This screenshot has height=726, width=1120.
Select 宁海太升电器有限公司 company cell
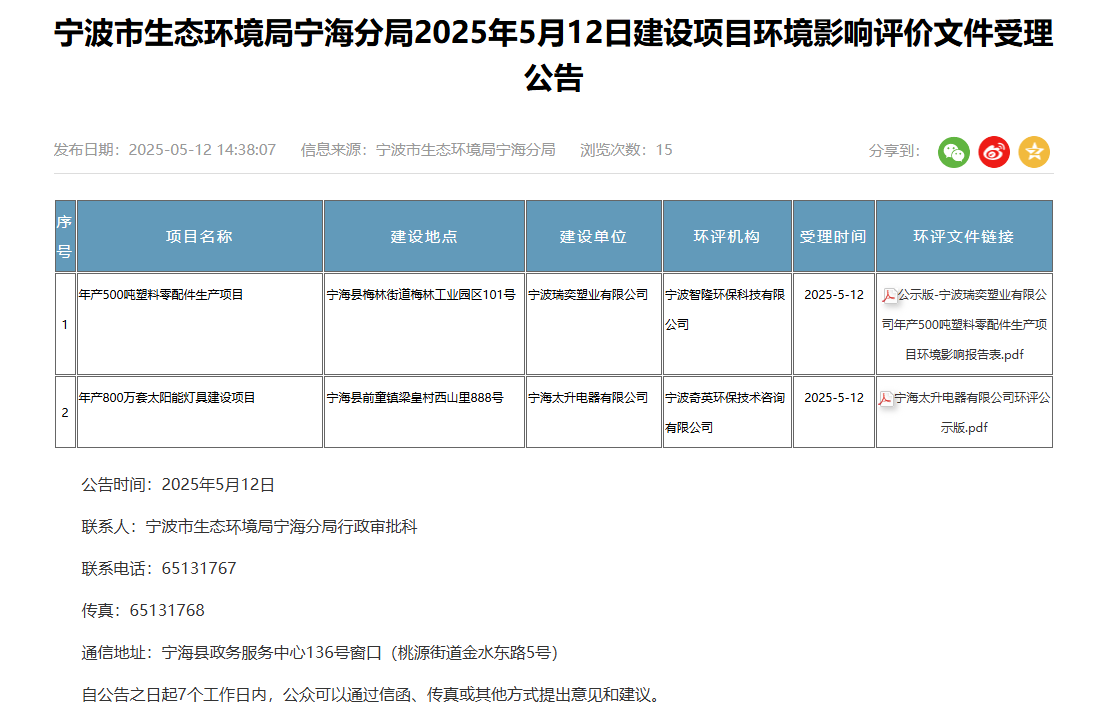[x=594, y=412]
